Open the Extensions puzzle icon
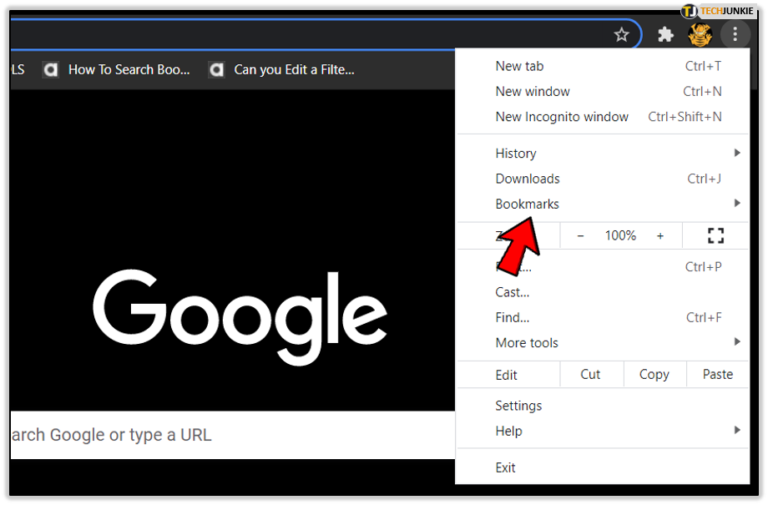This screenshot has width=768, height=505. coord(665,34)
